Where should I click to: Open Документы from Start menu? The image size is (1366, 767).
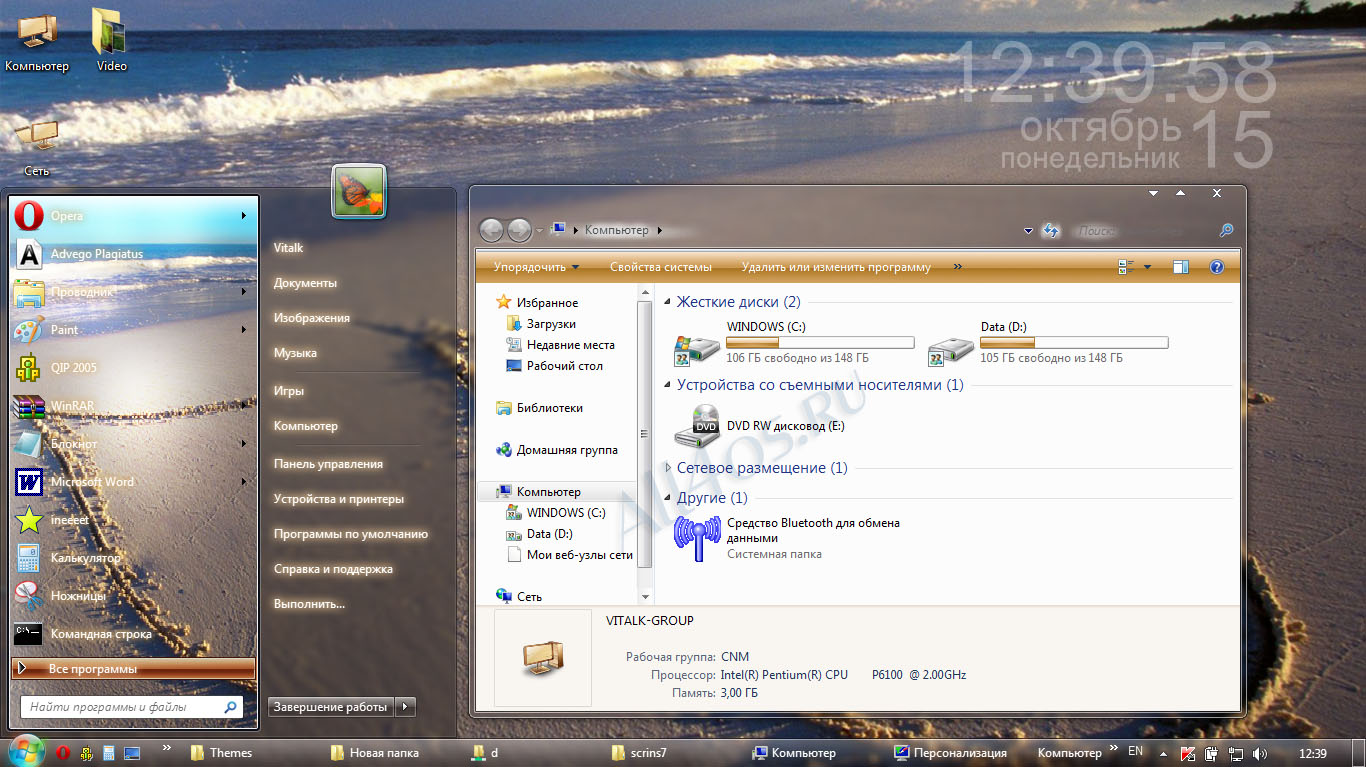[305, 283]
